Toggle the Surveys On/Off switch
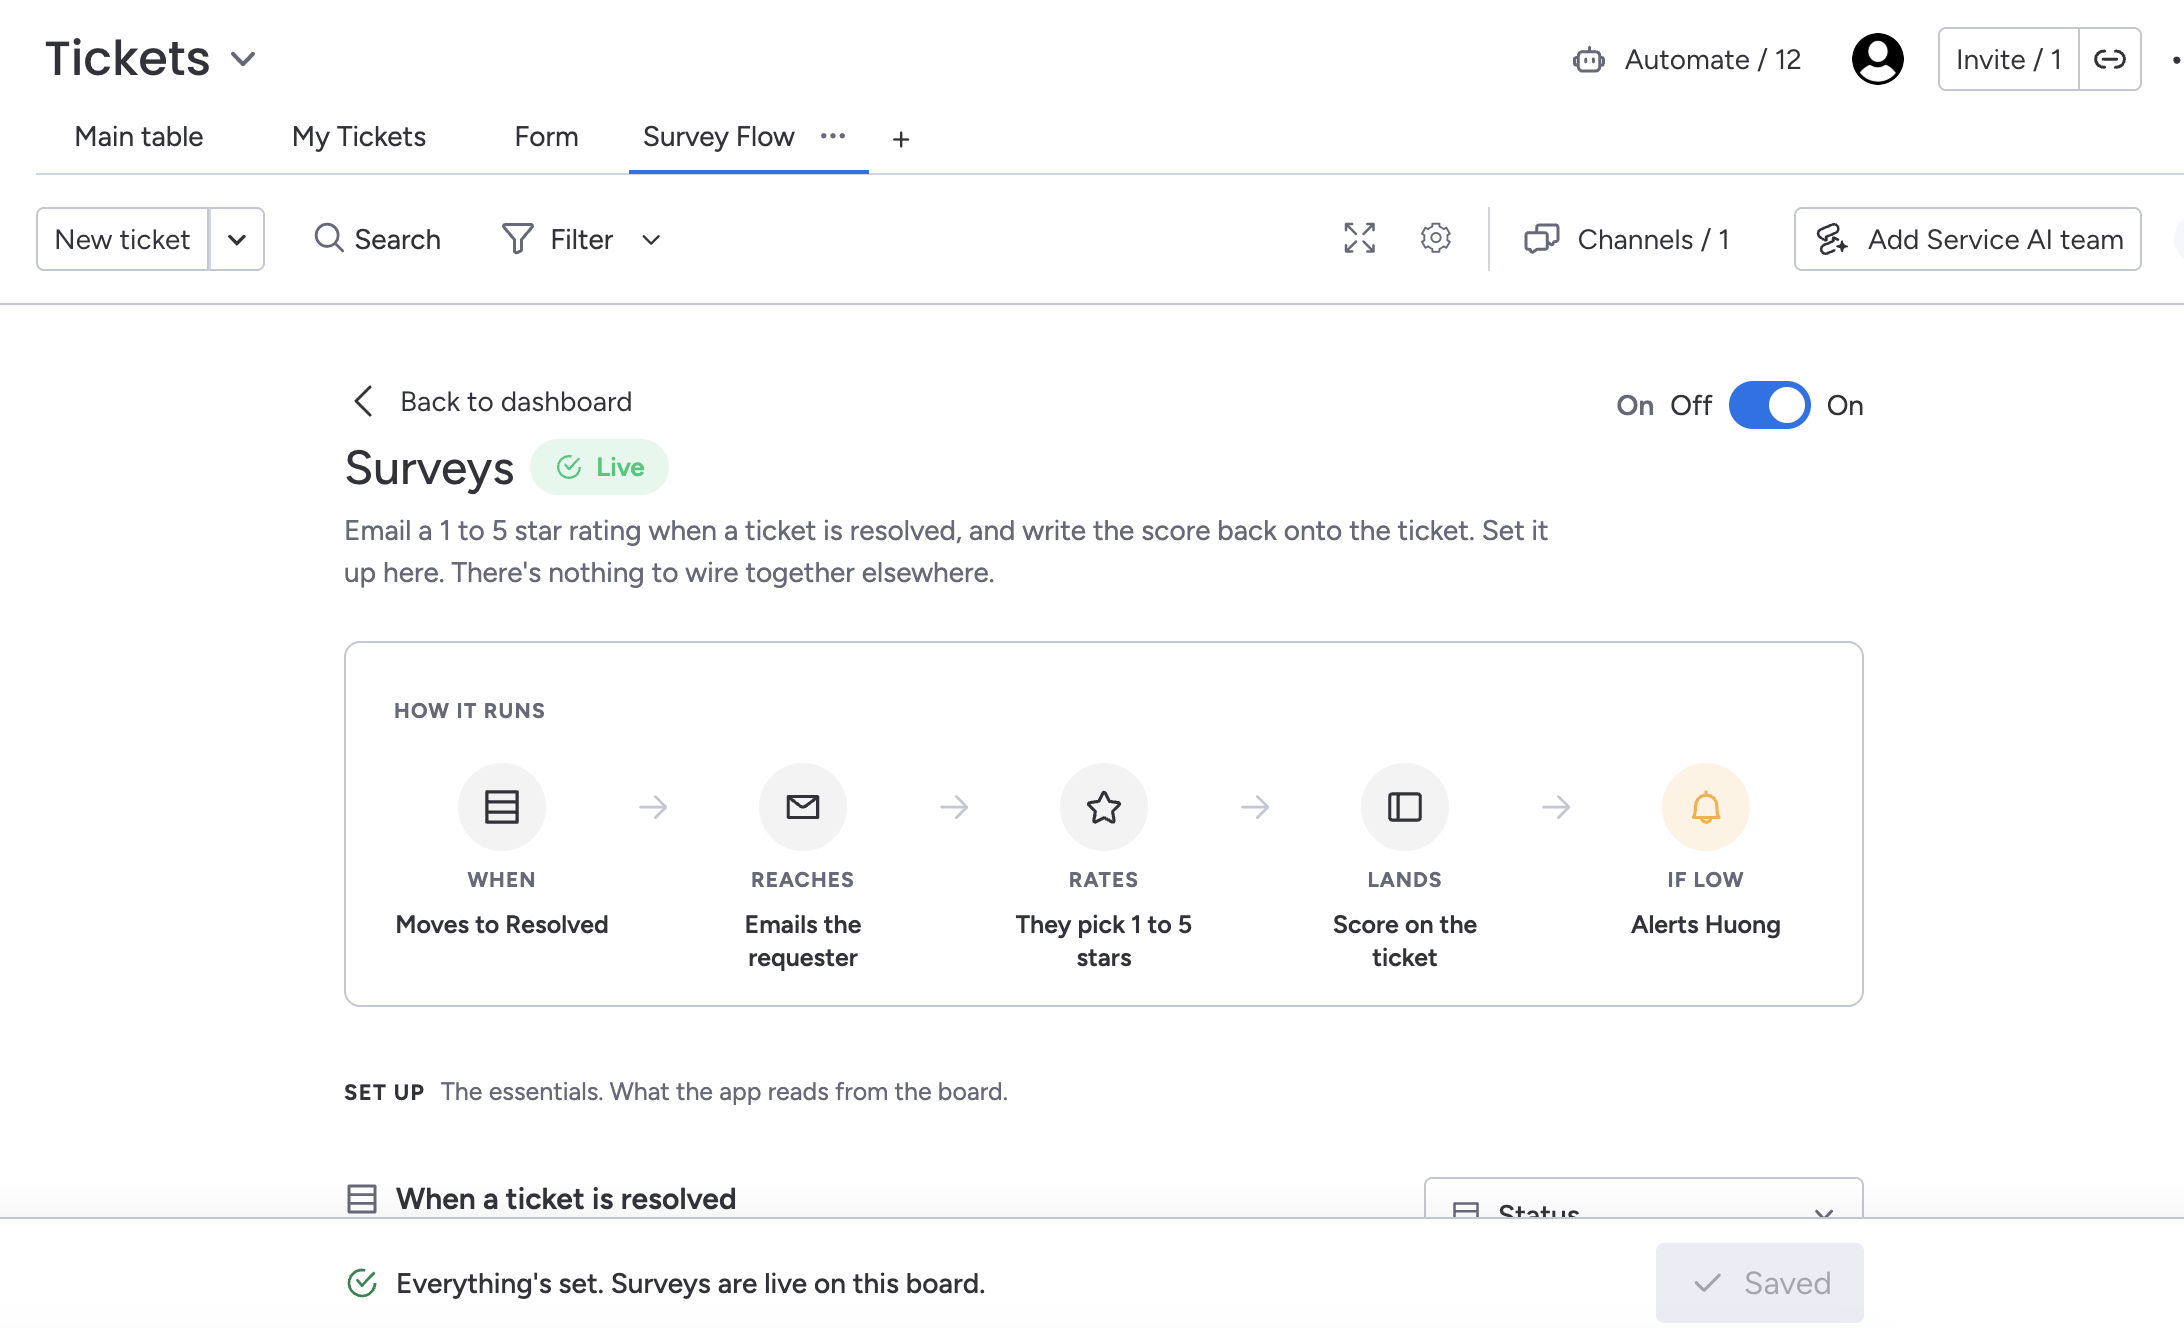 tap(1769, 405)
